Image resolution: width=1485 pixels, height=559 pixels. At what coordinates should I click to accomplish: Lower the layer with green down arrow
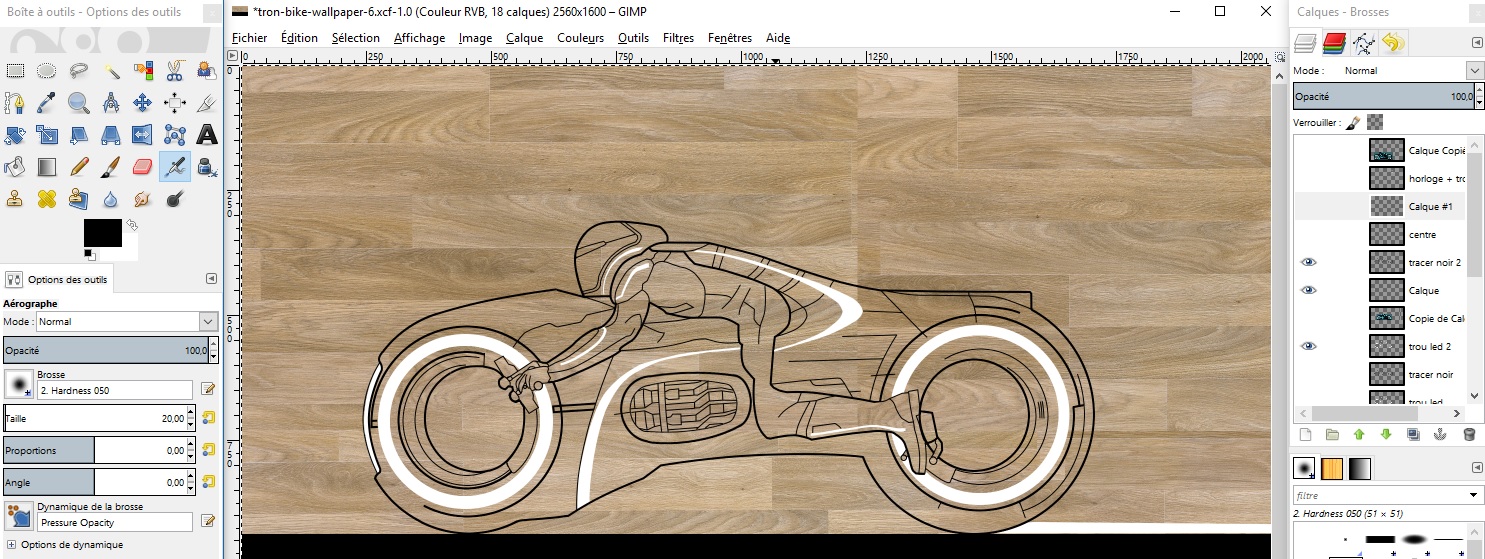[1386, 434]
